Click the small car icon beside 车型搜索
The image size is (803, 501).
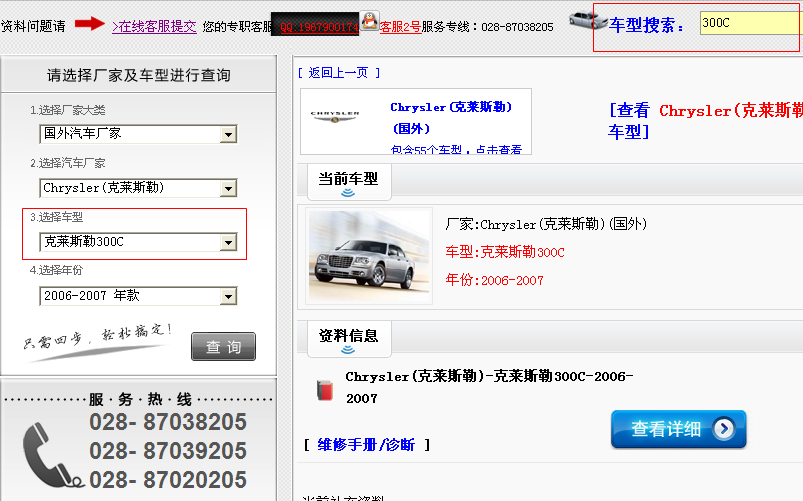point(588,20)
